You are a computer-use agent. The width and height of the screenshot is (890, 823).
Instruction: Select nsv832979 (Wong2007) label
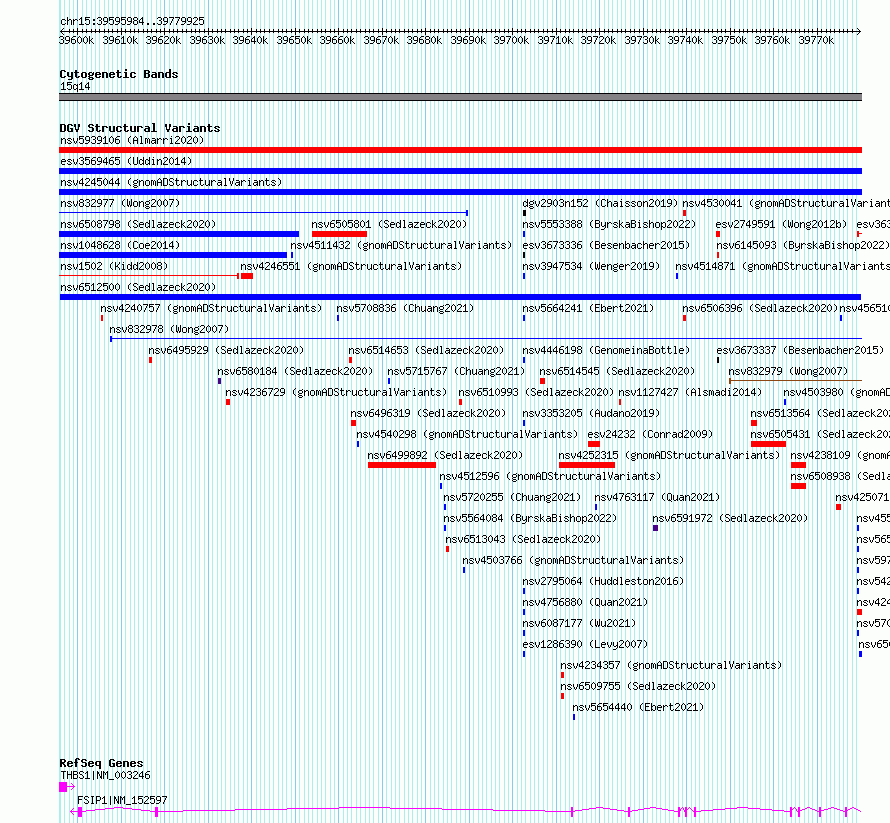tap(788, 371)
